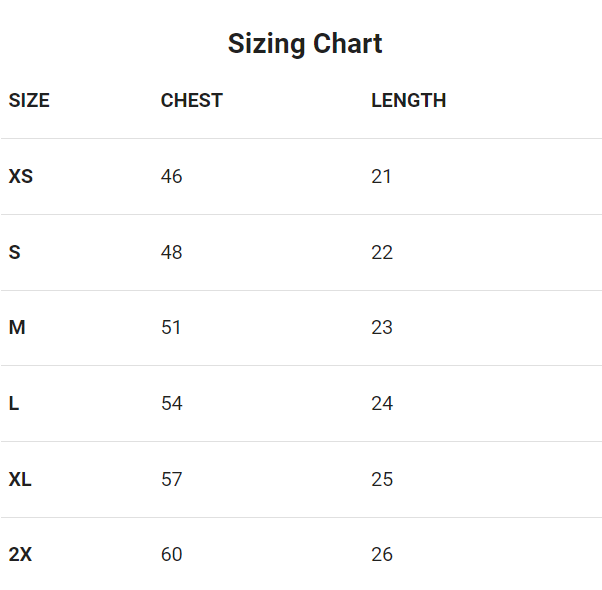The height and width of the screenshot is (590, 602).
Task: Select the S size row label
Action: (15, 253)
